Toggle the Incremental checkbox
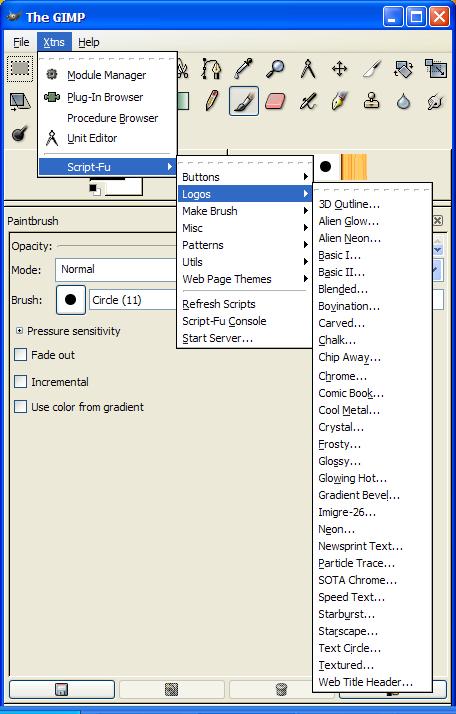Viewport: 456px width, 714px height. point(20,382)
